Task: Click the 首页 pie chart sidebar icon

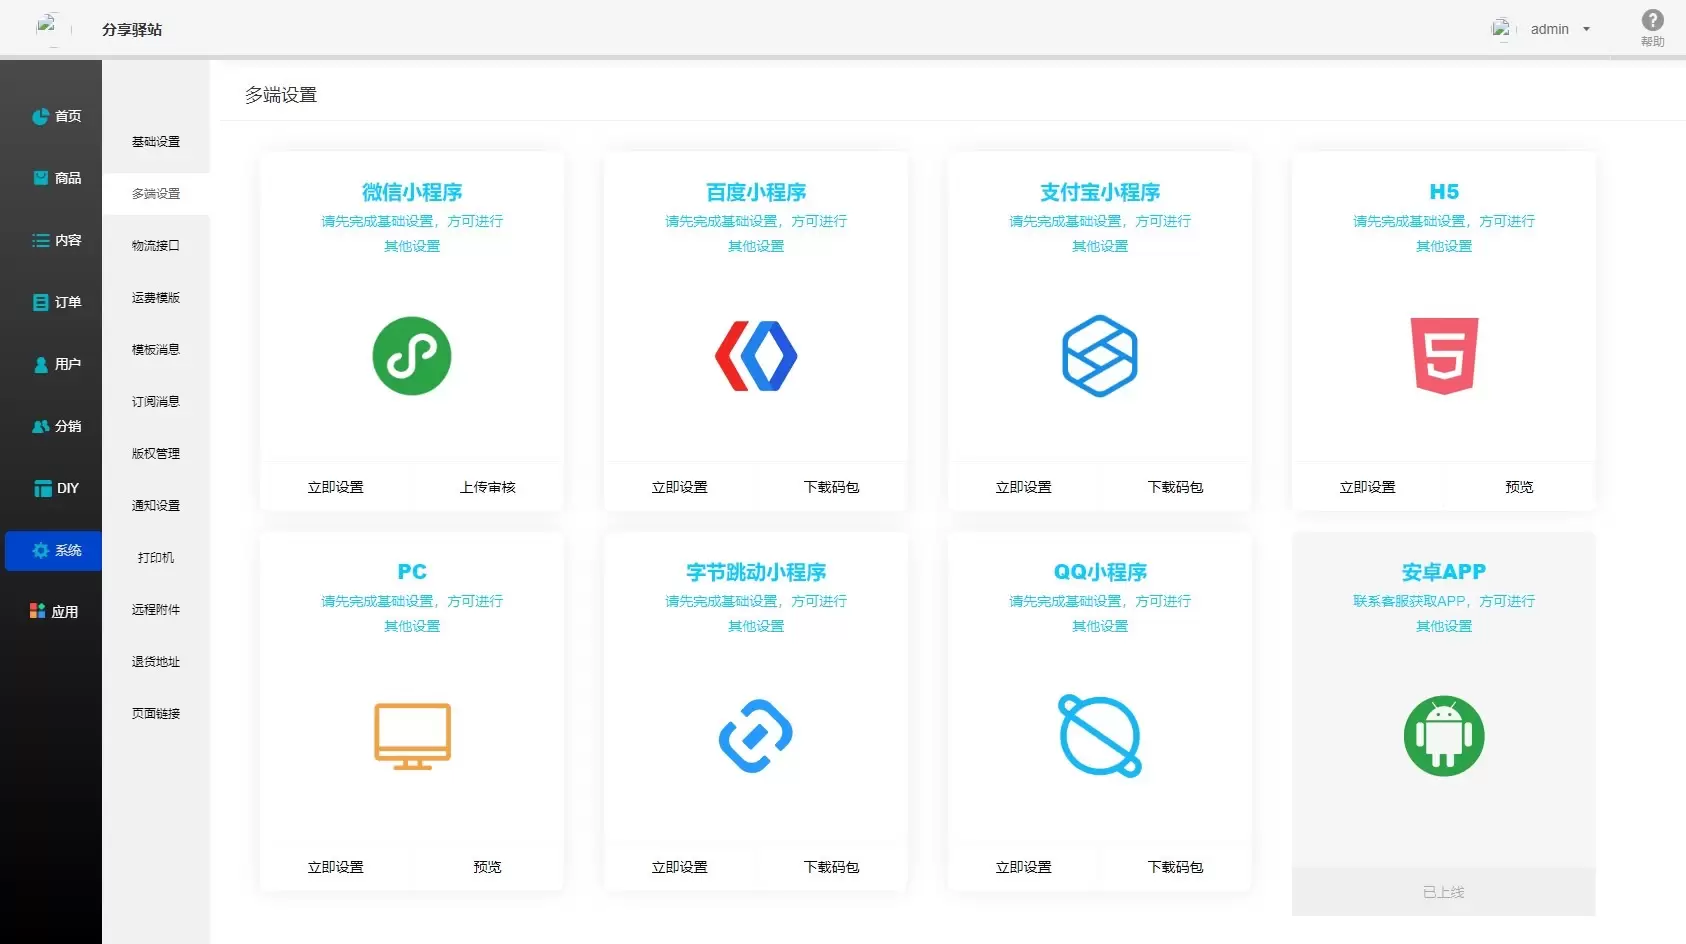Action: pyautogui.click(x=40, y=117)
